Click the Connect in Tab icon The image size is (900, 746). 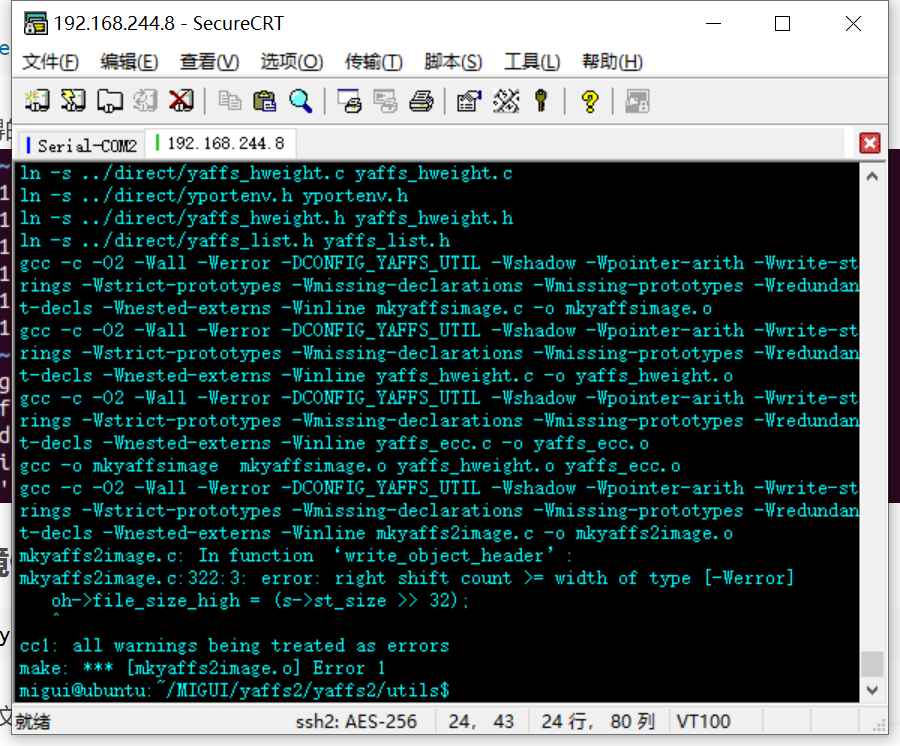point(109,101)
